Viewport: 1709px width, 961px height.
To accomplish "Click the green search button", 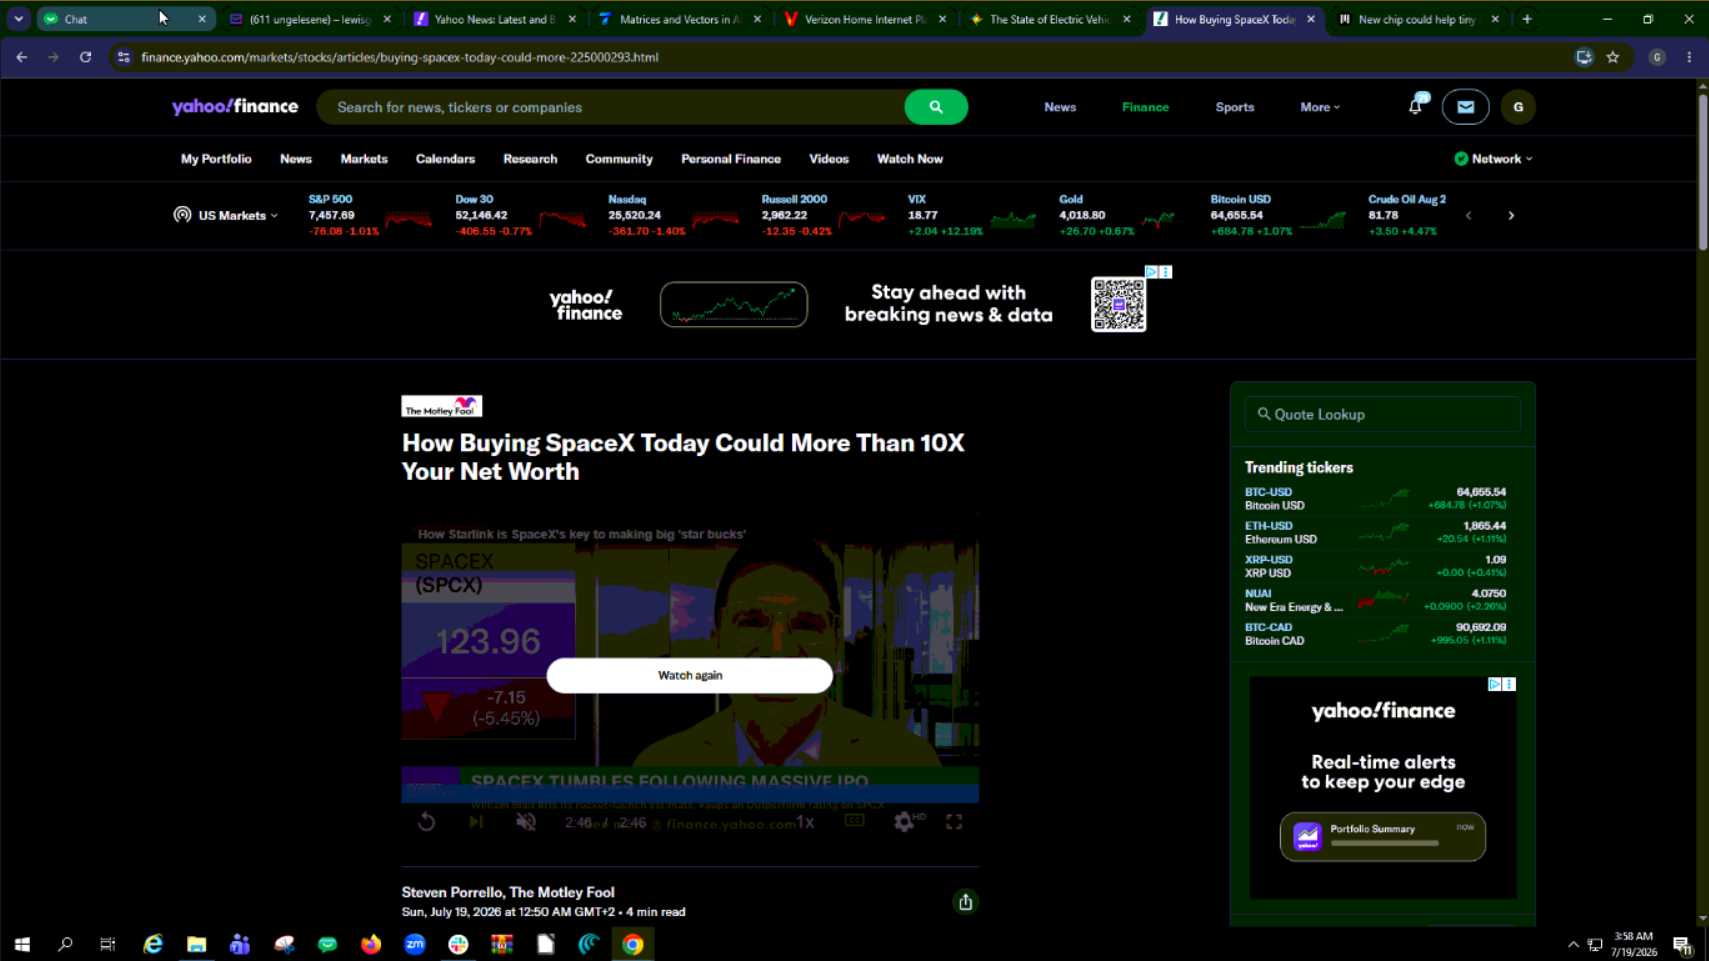I will (x=935, y=107).
